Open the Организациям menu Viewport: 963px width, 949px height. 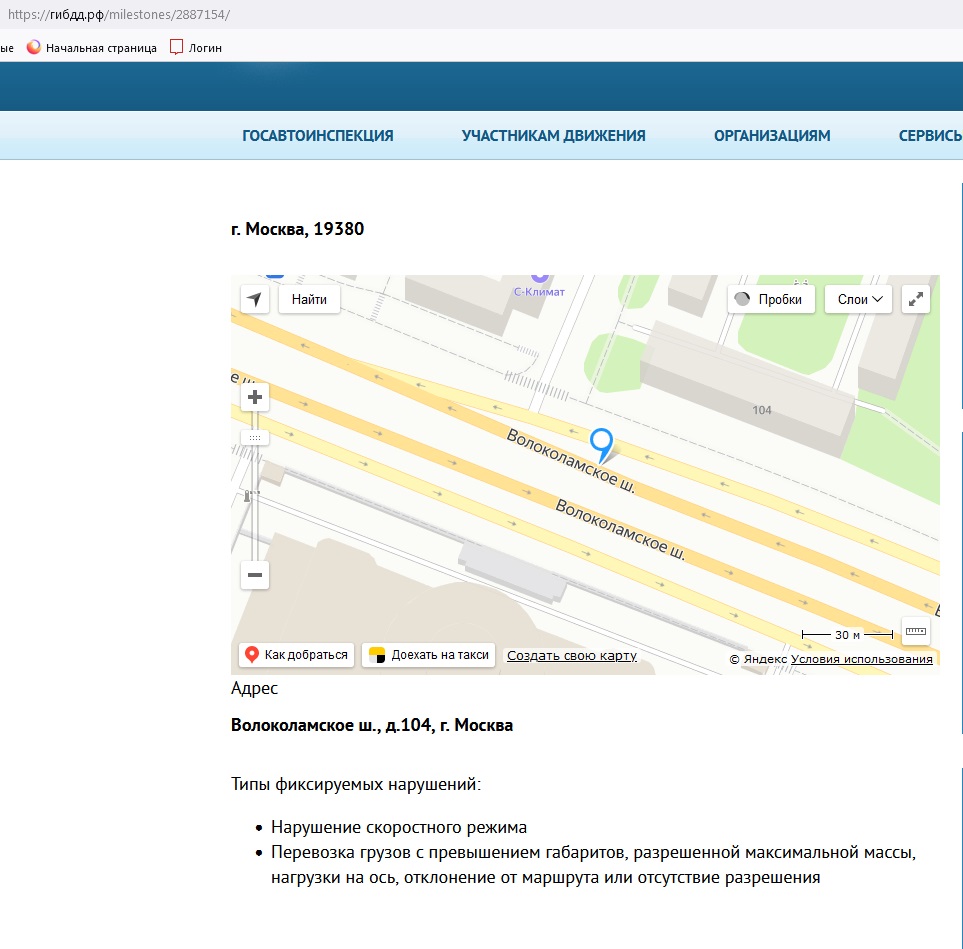772,136
